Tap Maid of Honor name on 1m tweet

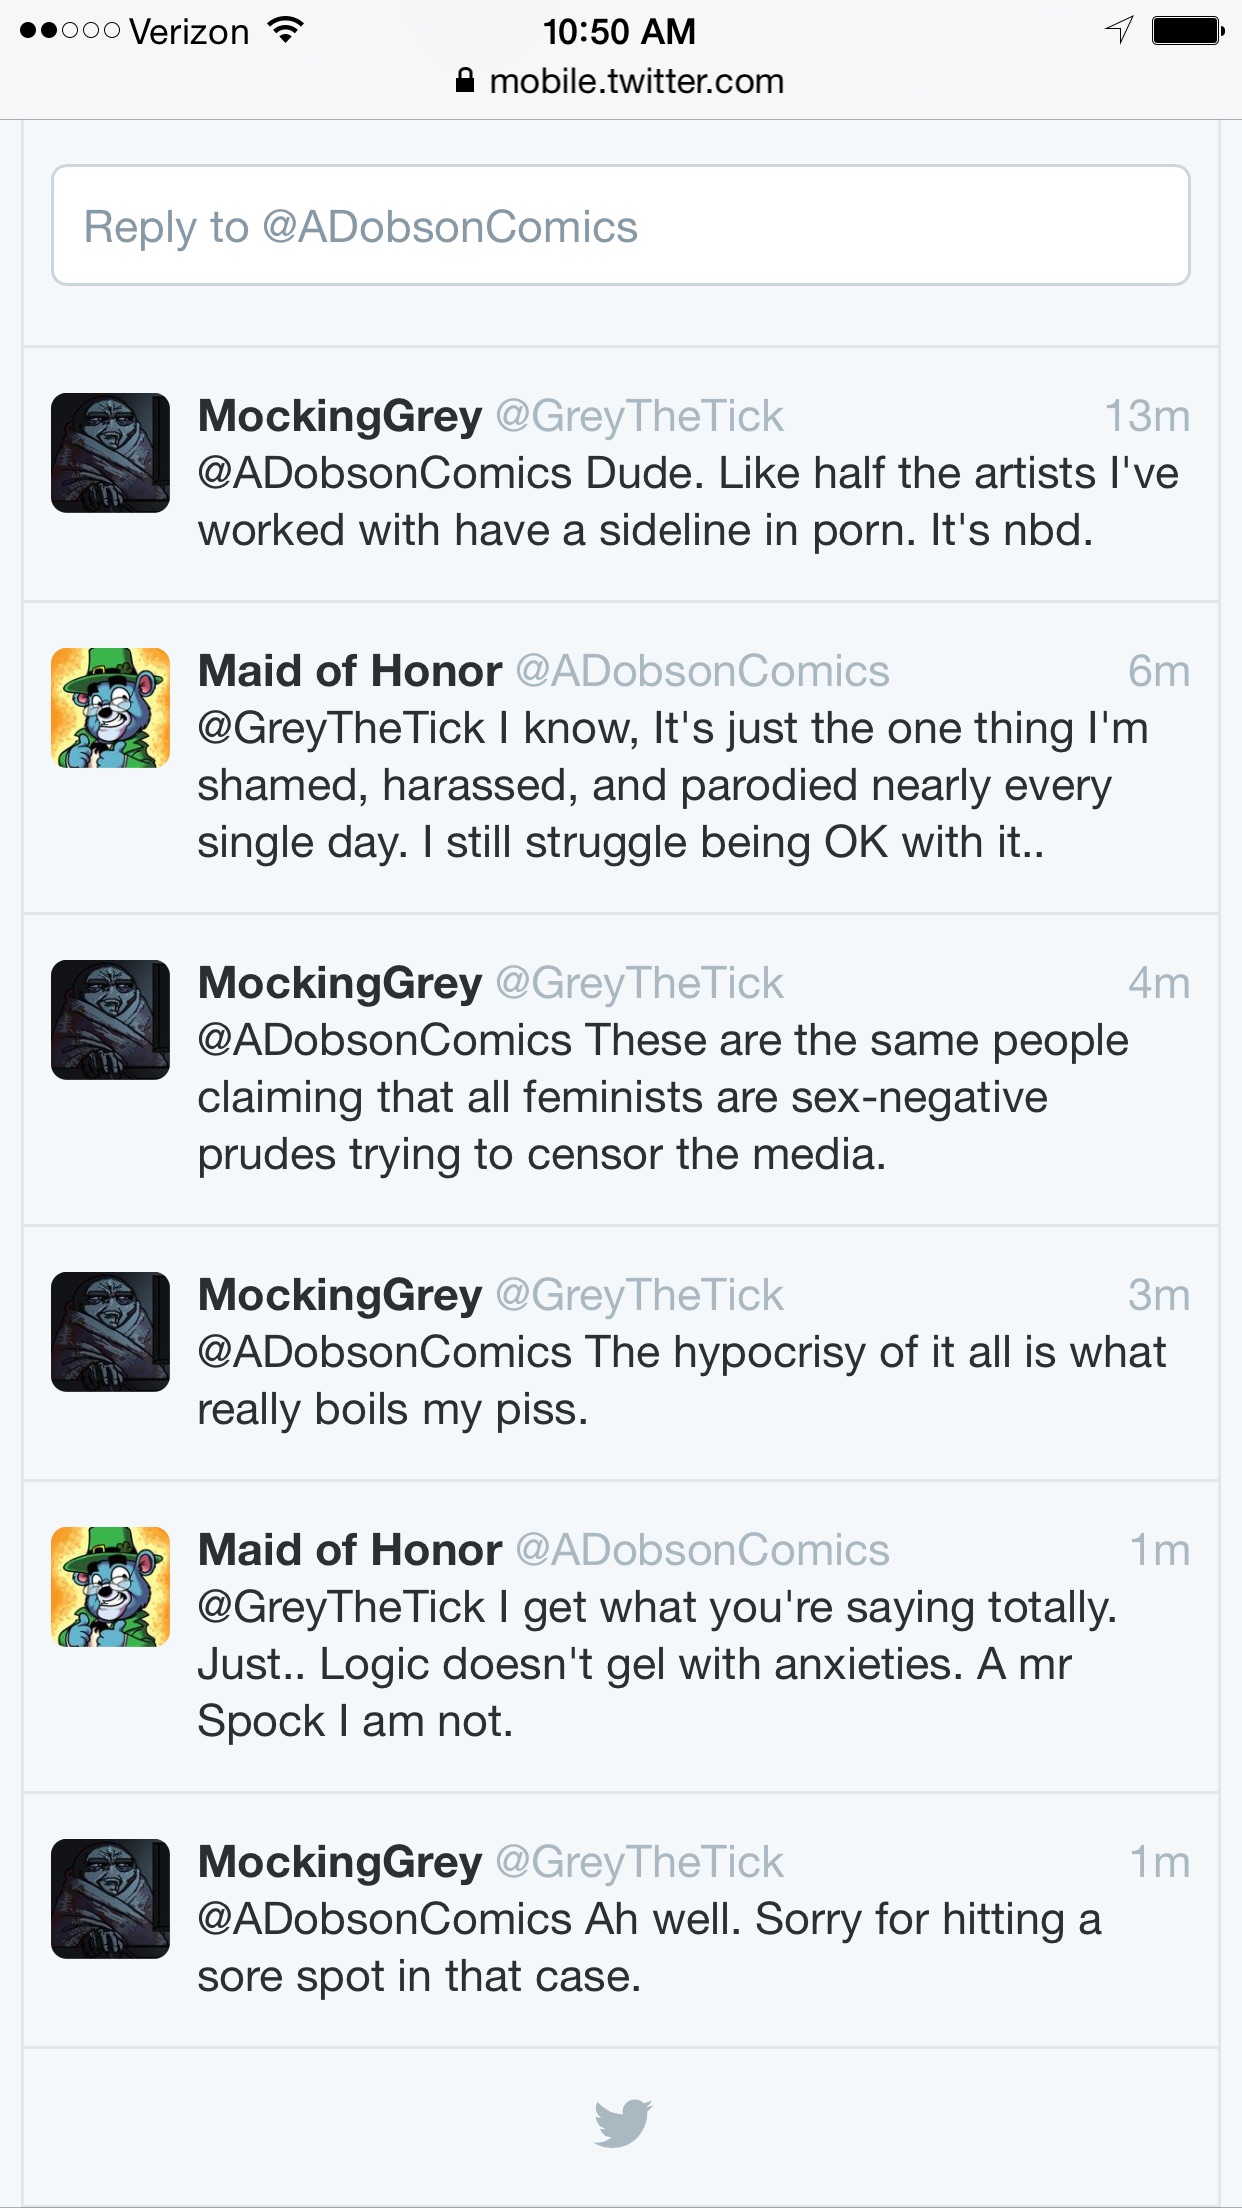(x=350, y=1550)
